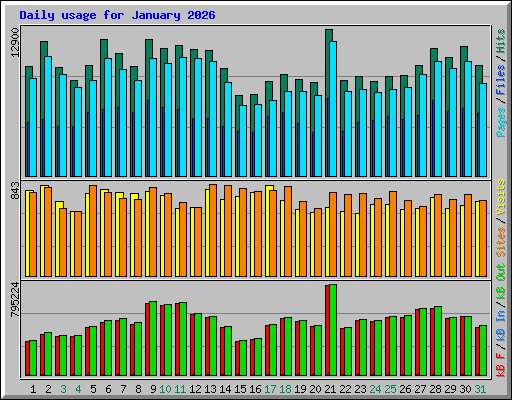Click day 19 on the x-axis
512x400 pixels.
(x=300, y=389)
